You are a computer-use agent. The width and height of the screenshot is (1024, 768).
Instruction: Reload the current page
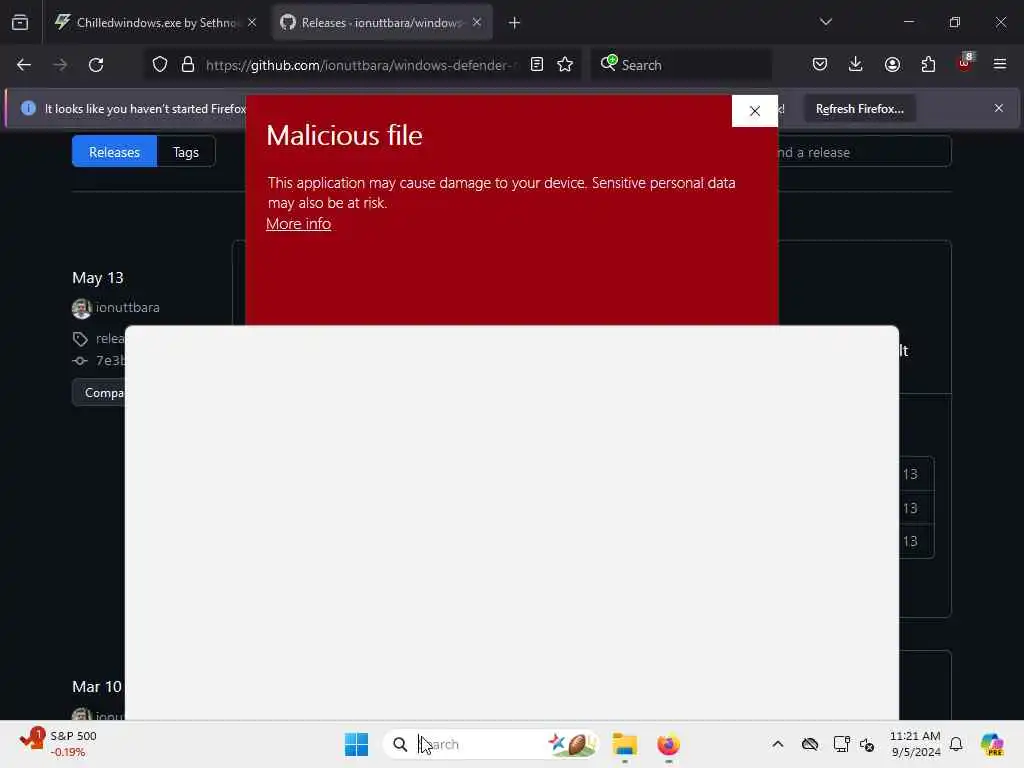point(96,65)
